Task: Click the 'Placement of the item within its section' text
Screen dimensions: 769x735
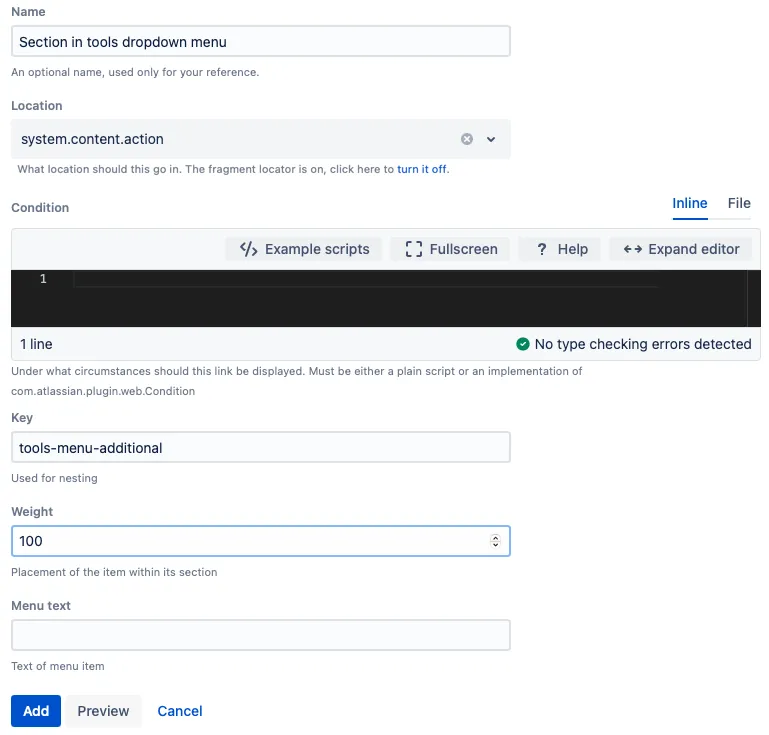Action: tap(114, 572)
